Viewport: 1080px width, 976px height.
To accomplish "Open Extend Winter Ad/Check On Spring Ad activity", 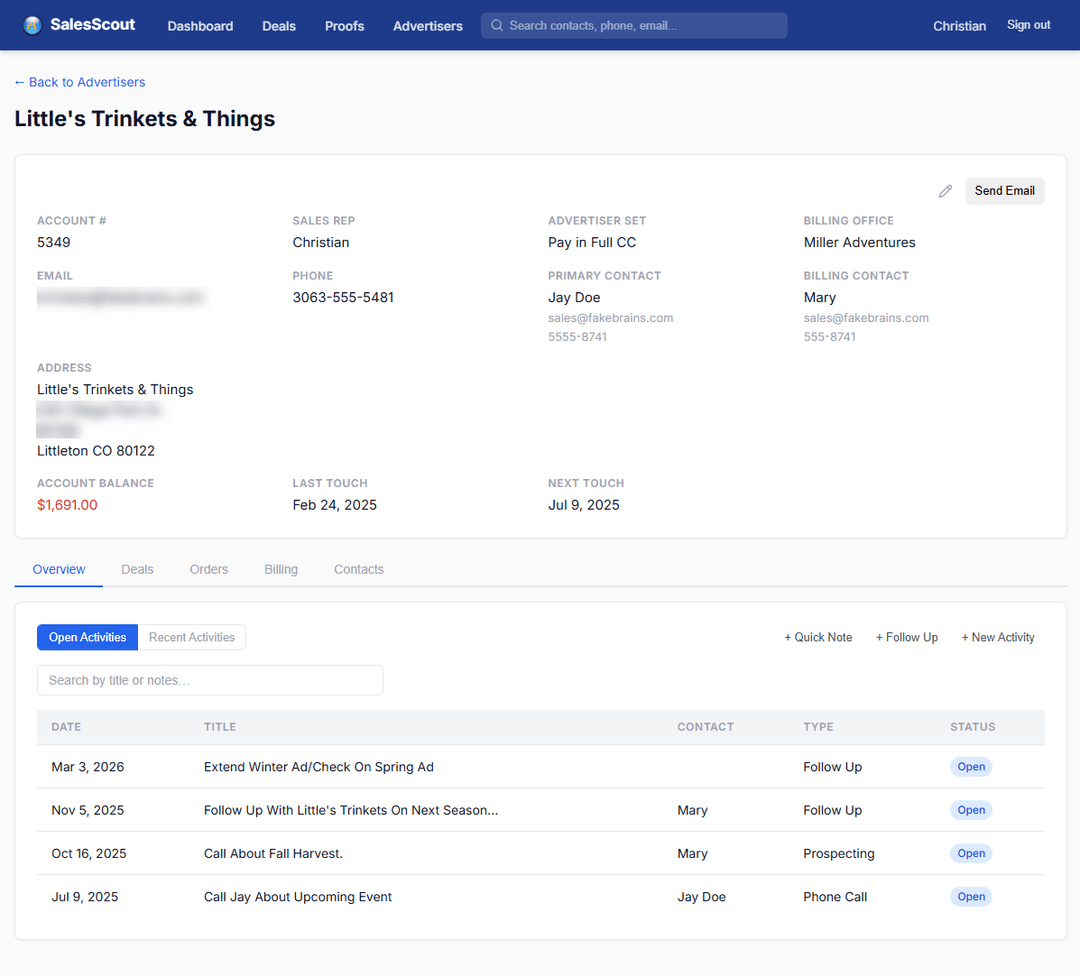I will 319,767.
